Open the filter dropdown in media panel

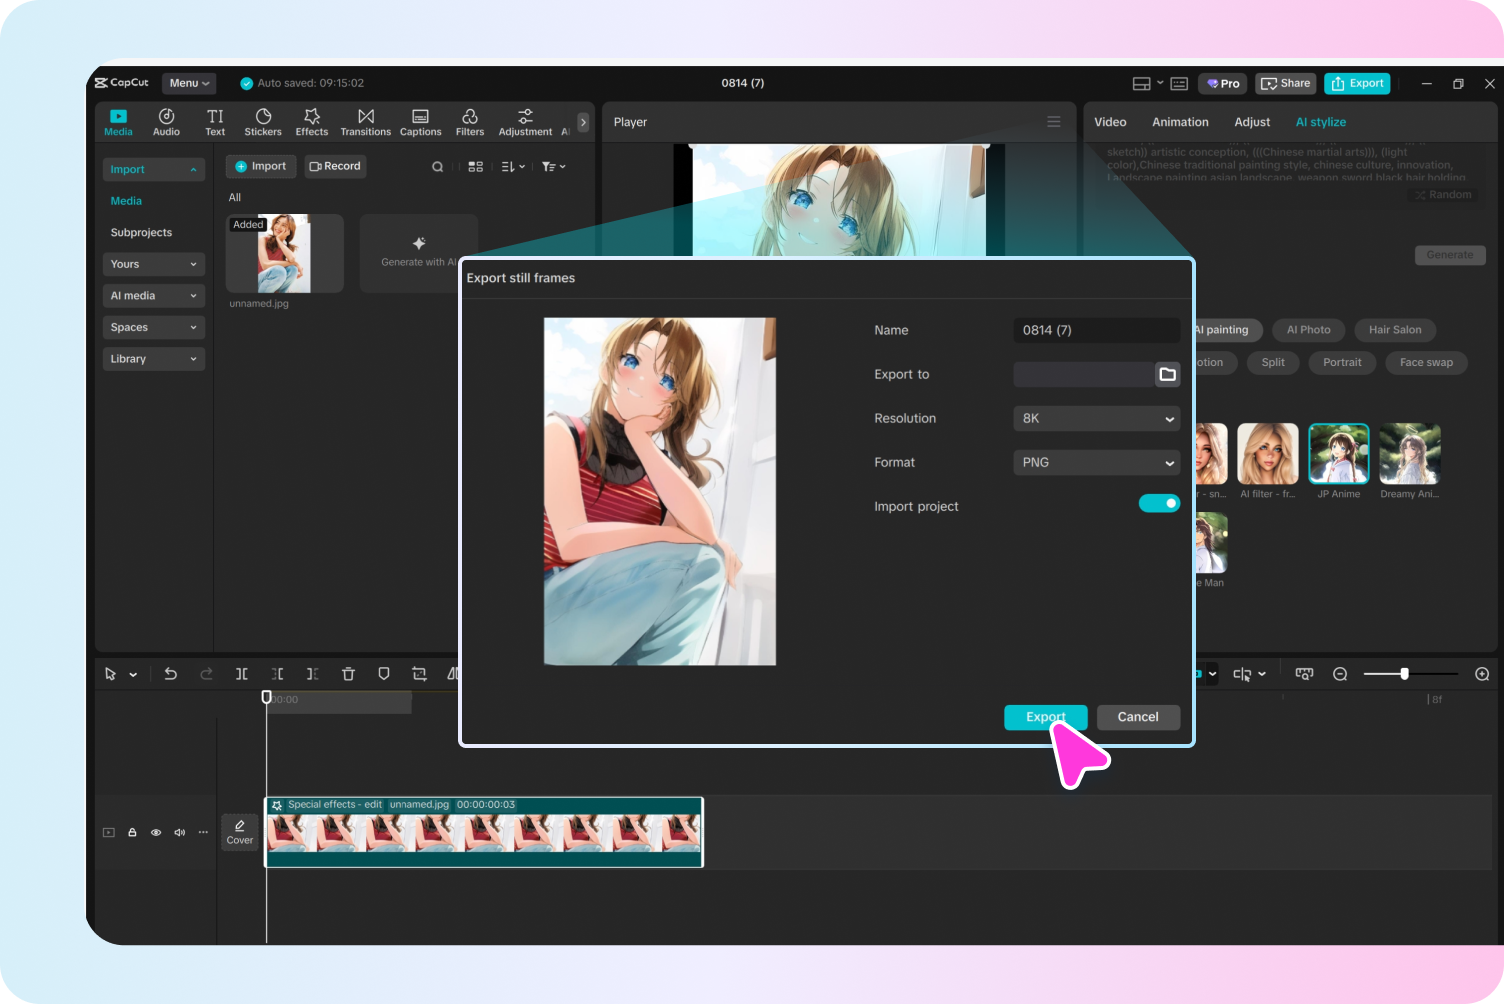point(554,167)
